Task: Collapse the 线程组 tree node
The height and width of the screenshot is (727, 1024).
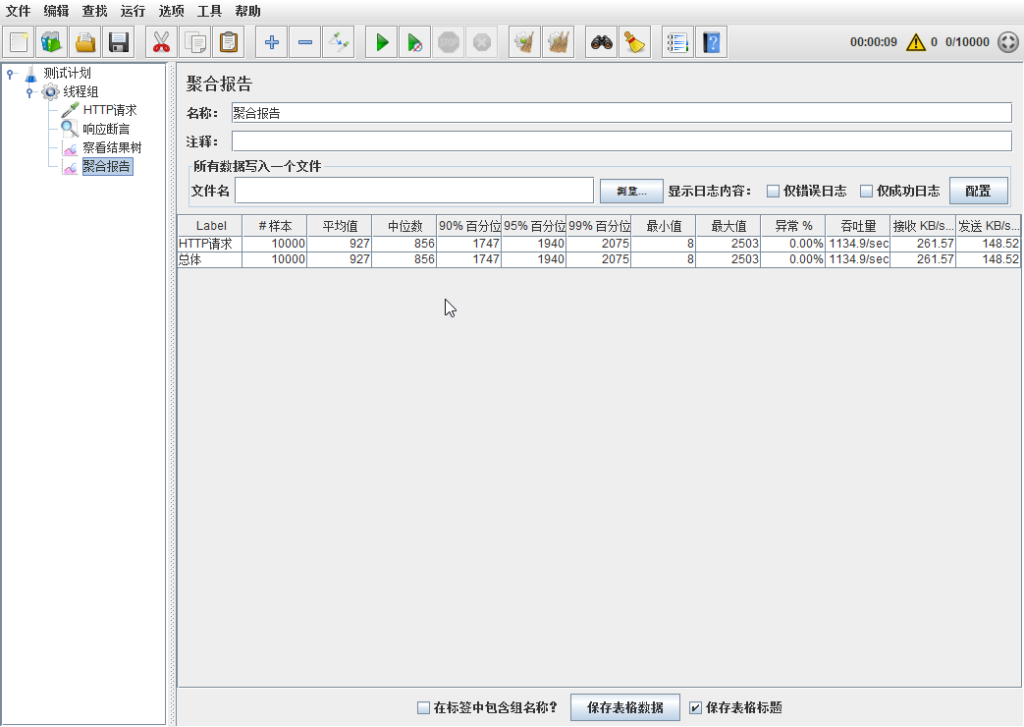Action: tap(30, 92)
